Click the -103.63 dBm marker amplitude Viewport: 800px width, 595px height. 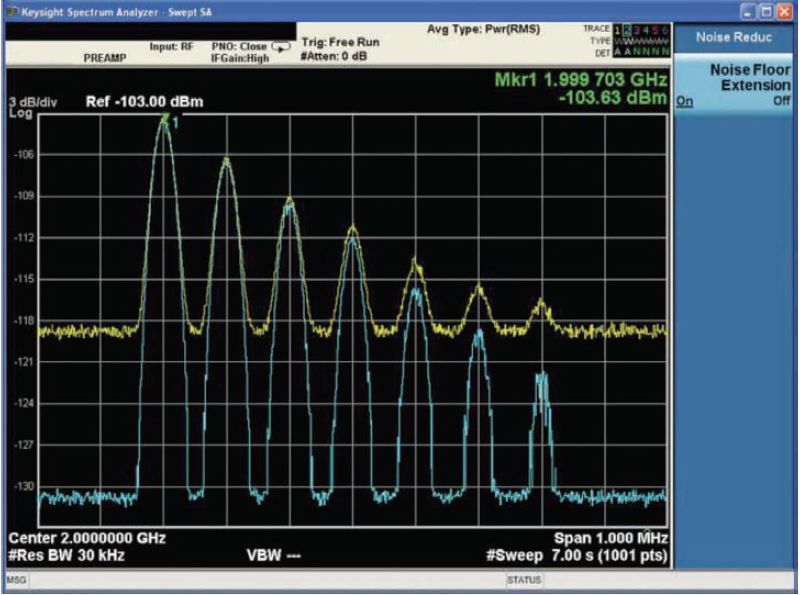coord(613,97)
